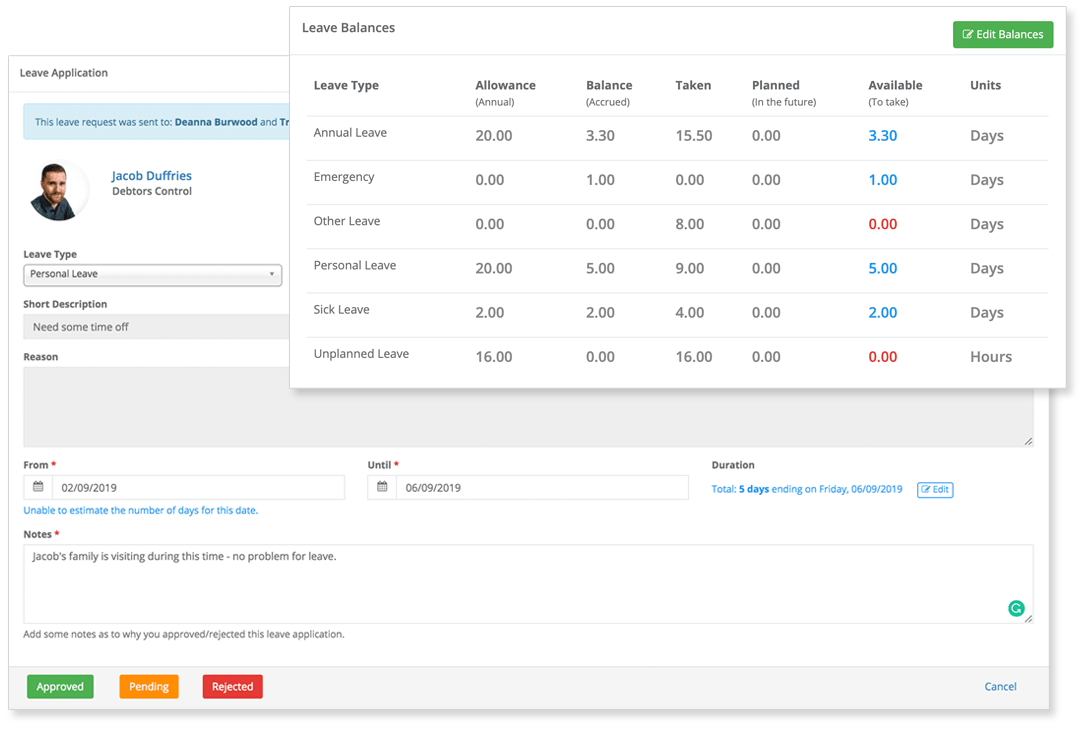Screen dimensions: 1080x729
Task: Focus the Short Description field
Action: pyautogui.click(x=155, y=327)
